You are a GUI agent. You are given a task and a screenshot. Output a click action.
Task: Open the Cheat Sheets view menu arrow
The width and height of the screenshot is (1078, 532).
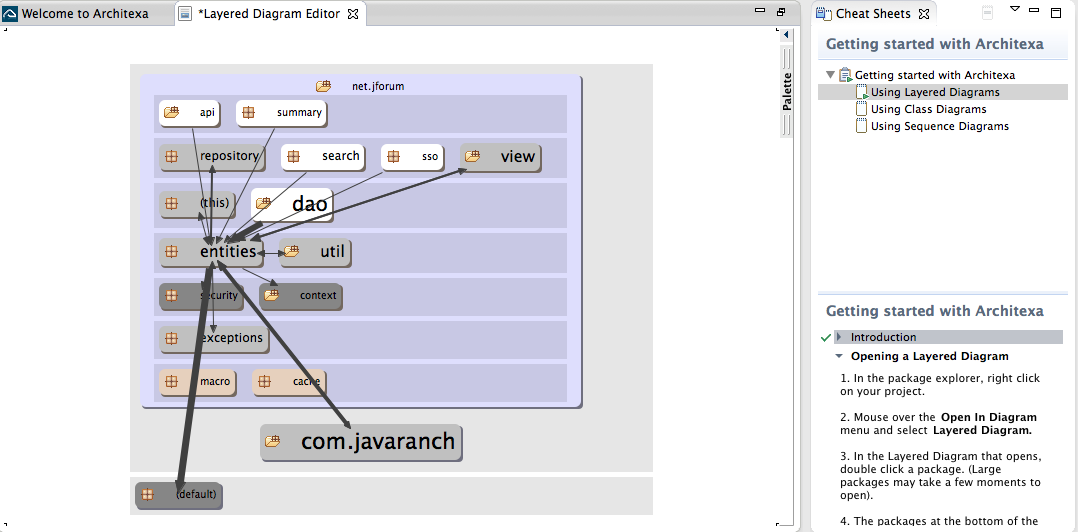pyautogui.click(x=1014, y=11)
